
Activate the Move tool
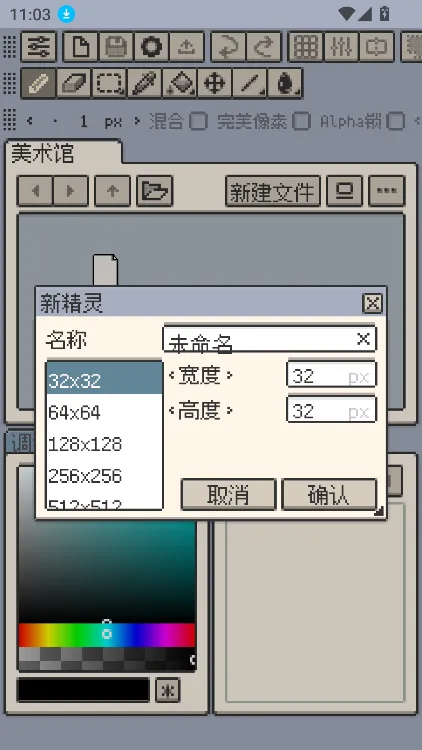[215, 84]
